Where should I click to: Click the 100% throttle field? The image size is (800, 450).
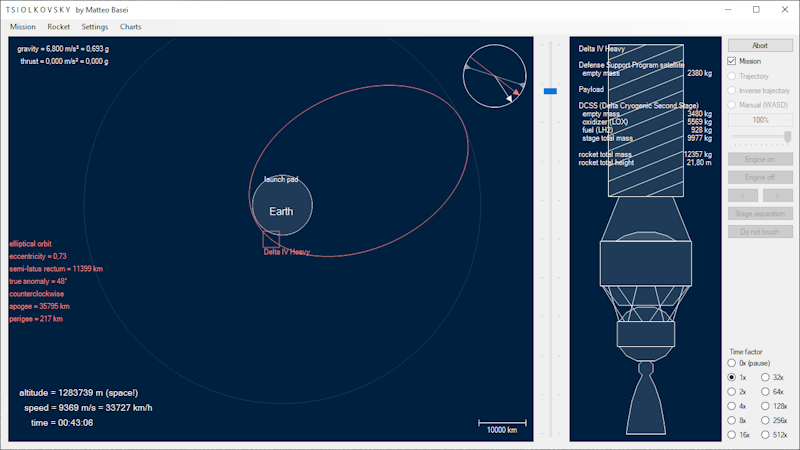[x=760, y=120]
